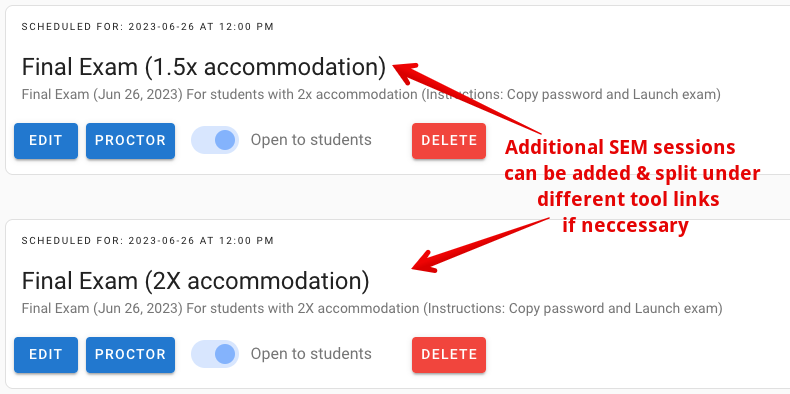Open PROCTOR for the 1.5x accommodation exam
Screen dimensions: 790x394
point(130,141)
